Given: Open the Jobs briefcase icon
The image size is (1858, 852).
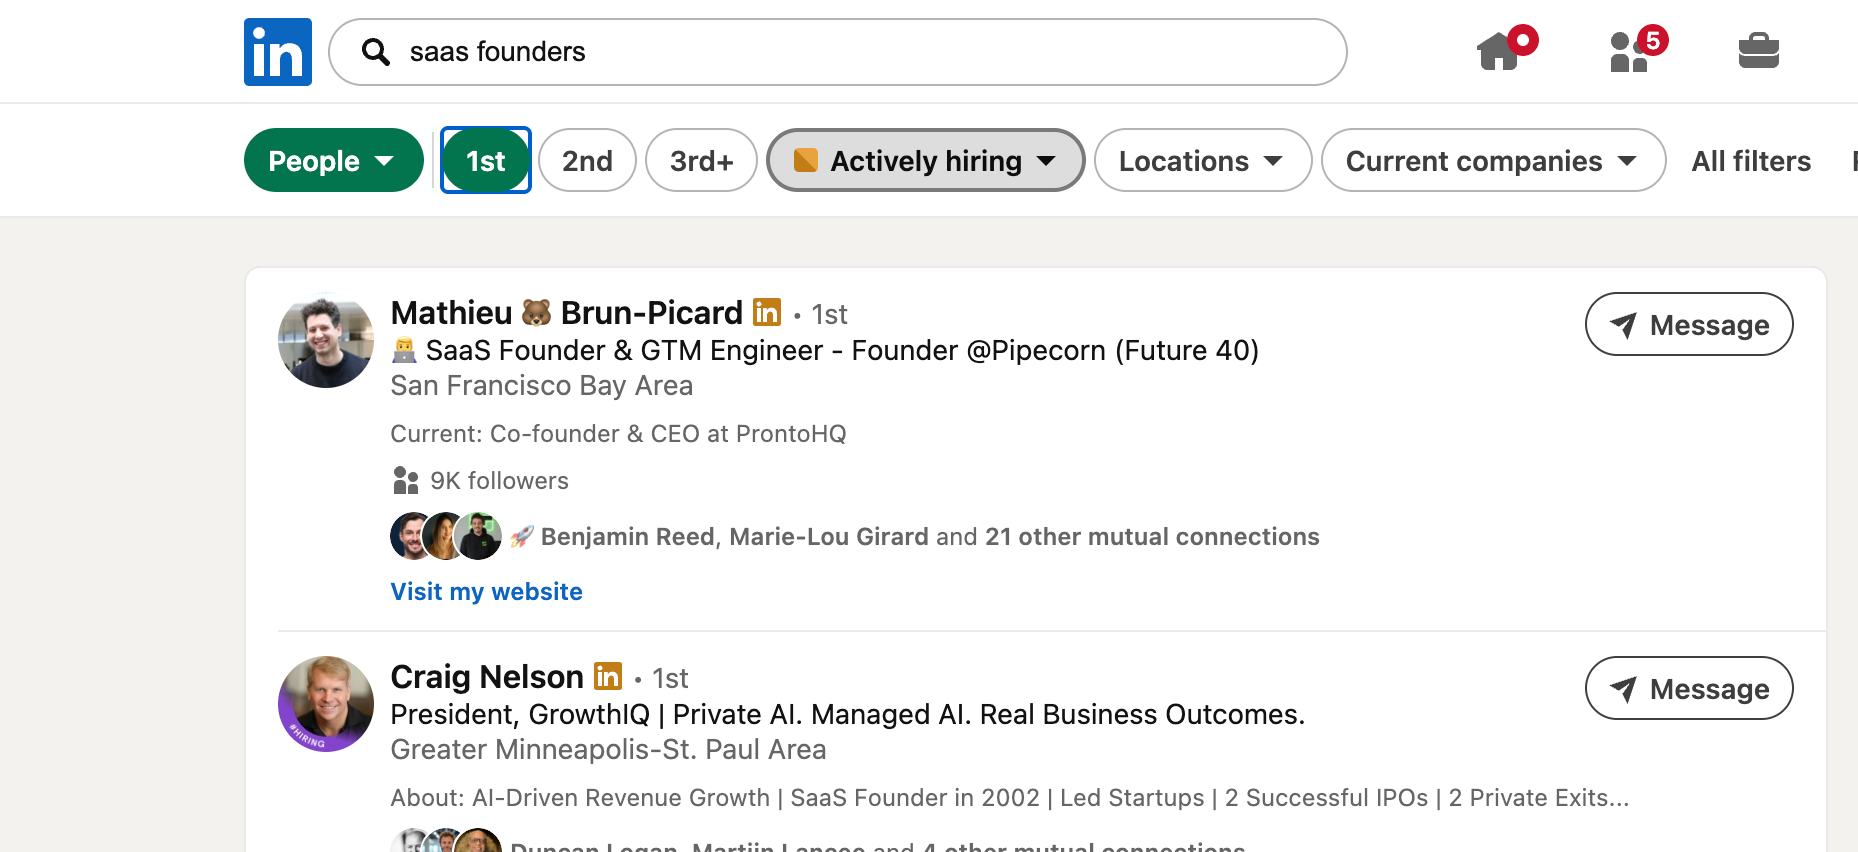Looking at the screenshot, I should (1758, 50).
